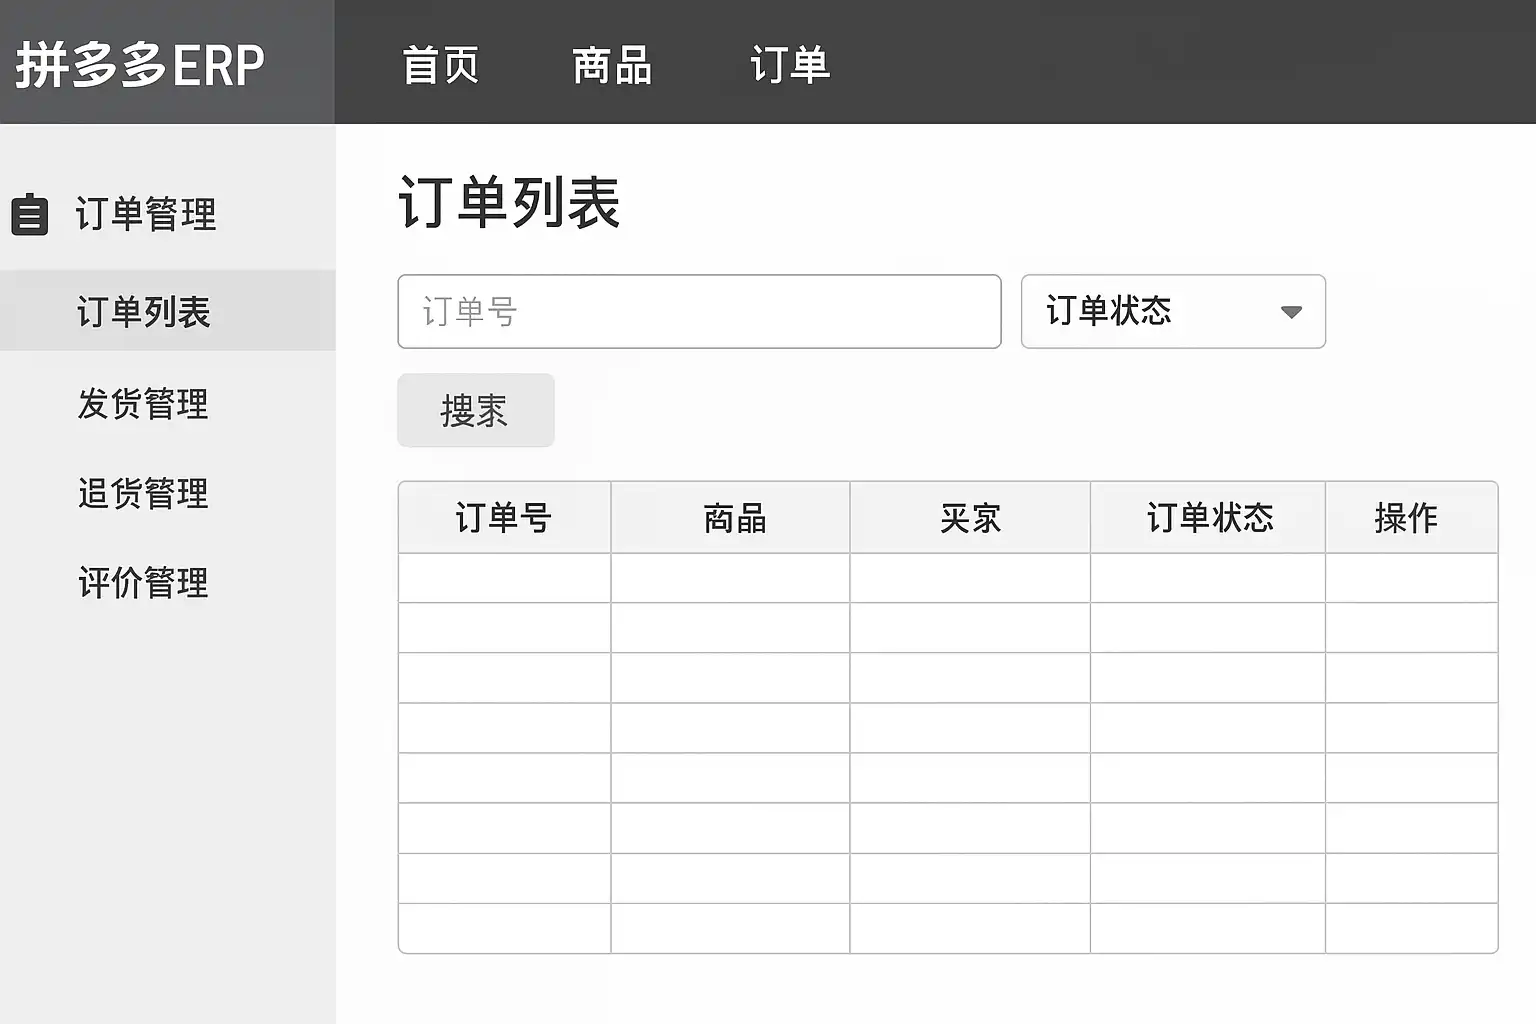1536x1024 pixels.
Task: Open 评价管理 from the sidebar
Action: point(144,583)
